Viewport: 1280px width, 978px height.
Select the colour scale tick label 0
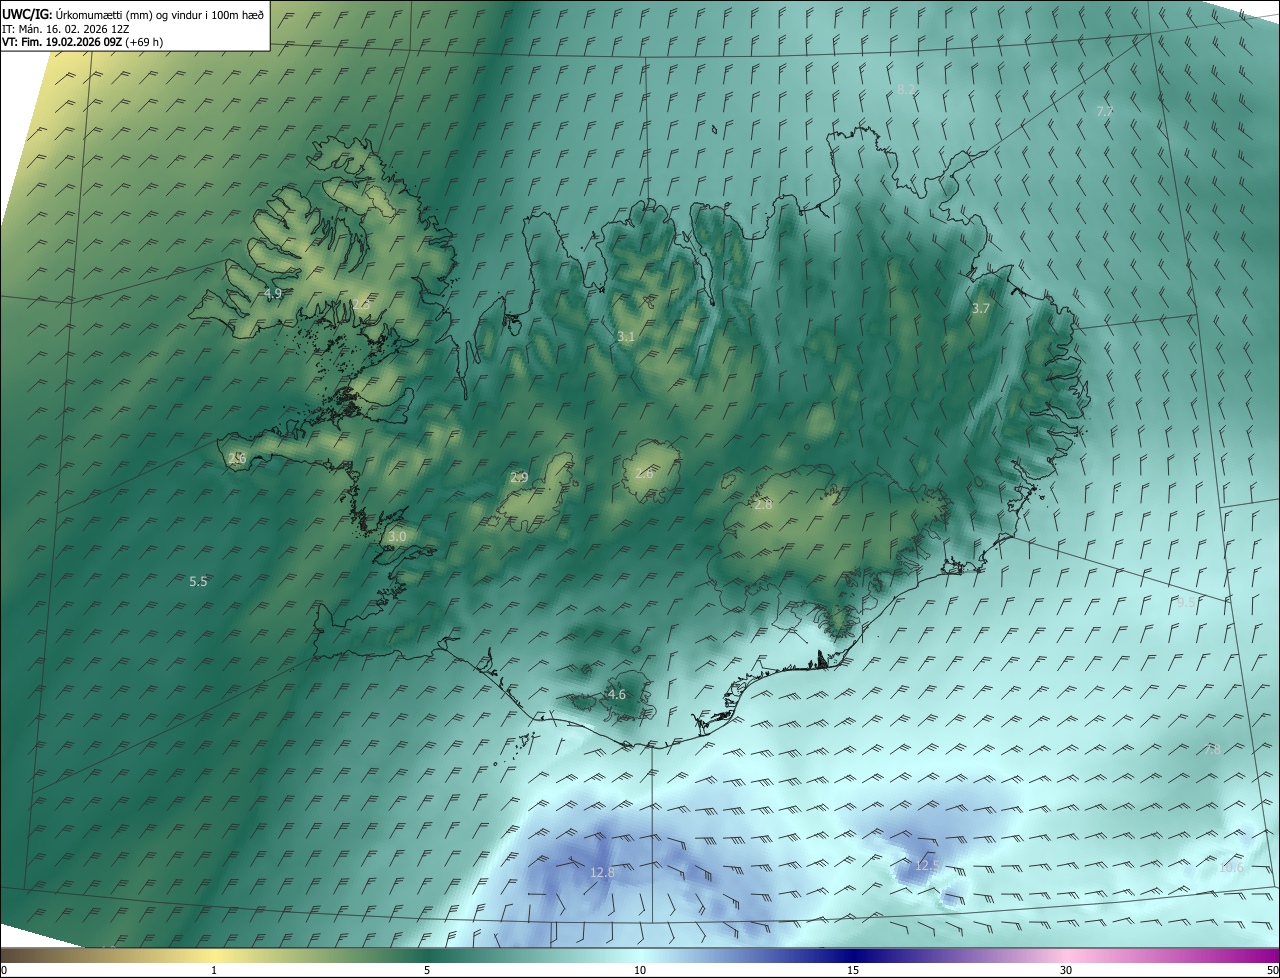pos(4,970)
